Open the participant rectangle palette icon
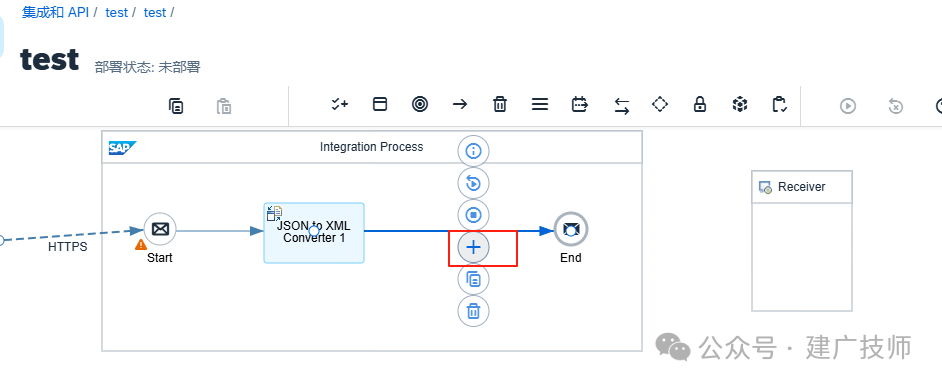Screen dimensions: 942x386 click(380, 104)
